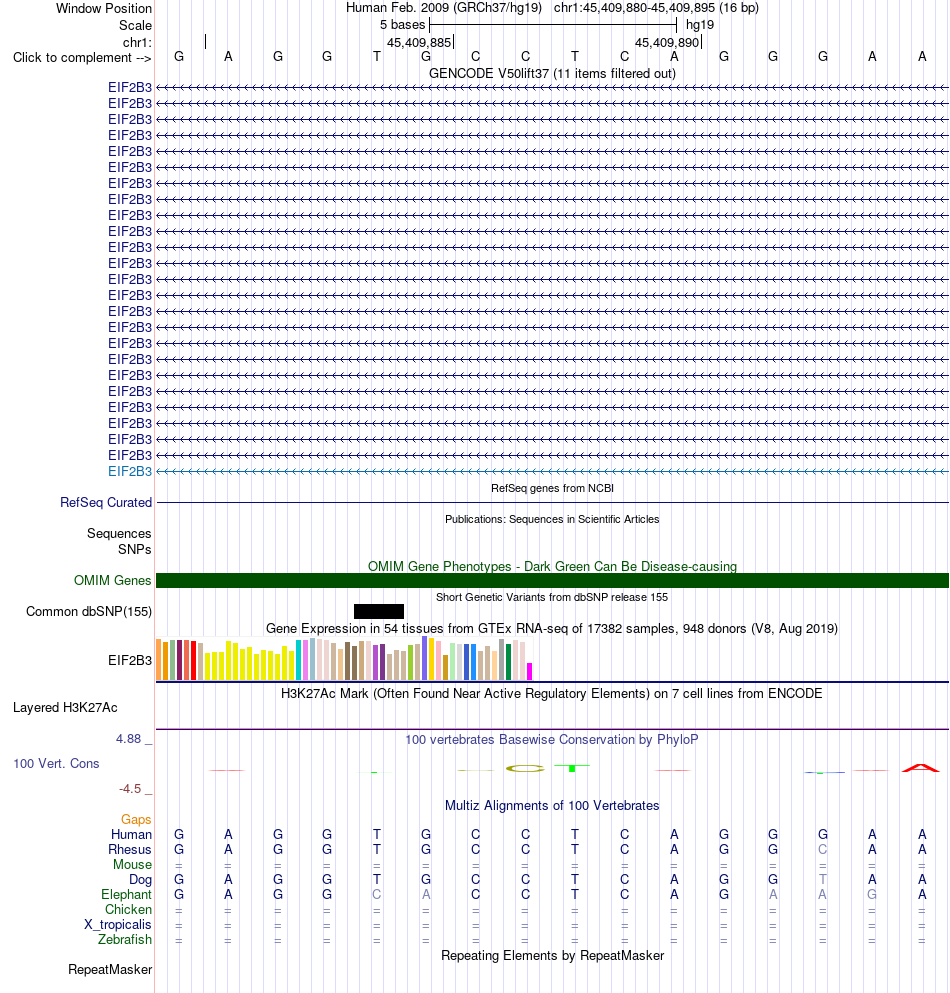950x993 pixels.
Task: Click the RefSeq Curated intron line
Action: 552,503
